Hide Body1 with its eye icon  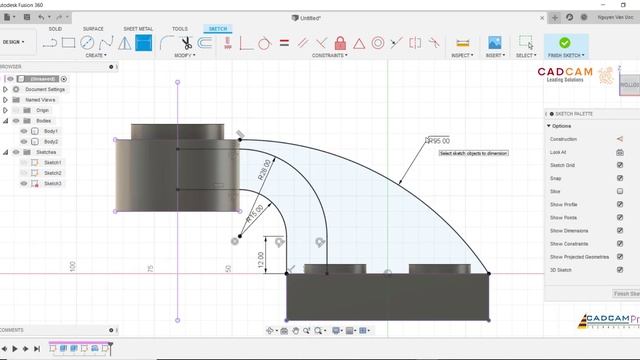tap(24, 131)
